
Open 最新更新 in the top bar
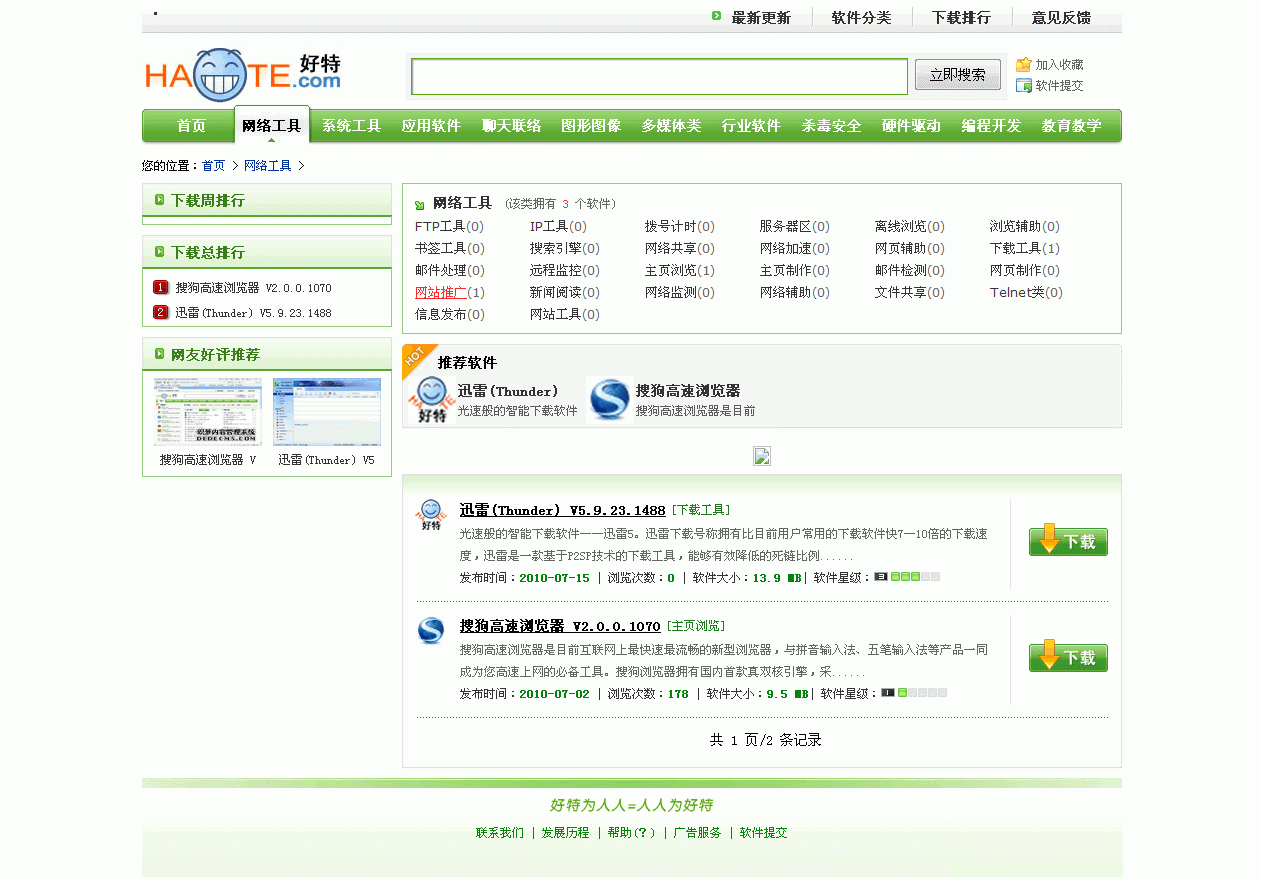tap(761, 17)
